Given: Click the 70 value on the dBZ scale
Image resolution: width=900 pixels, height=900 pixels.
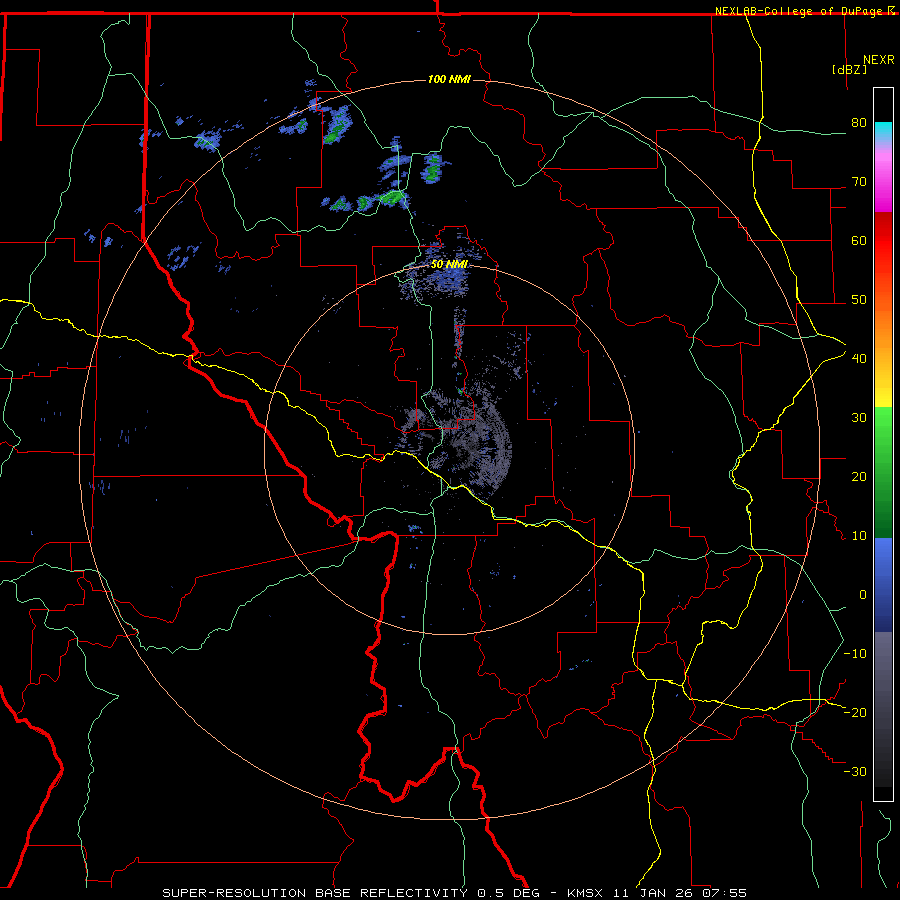Looking at the screenshot, I should coord(859,182).
